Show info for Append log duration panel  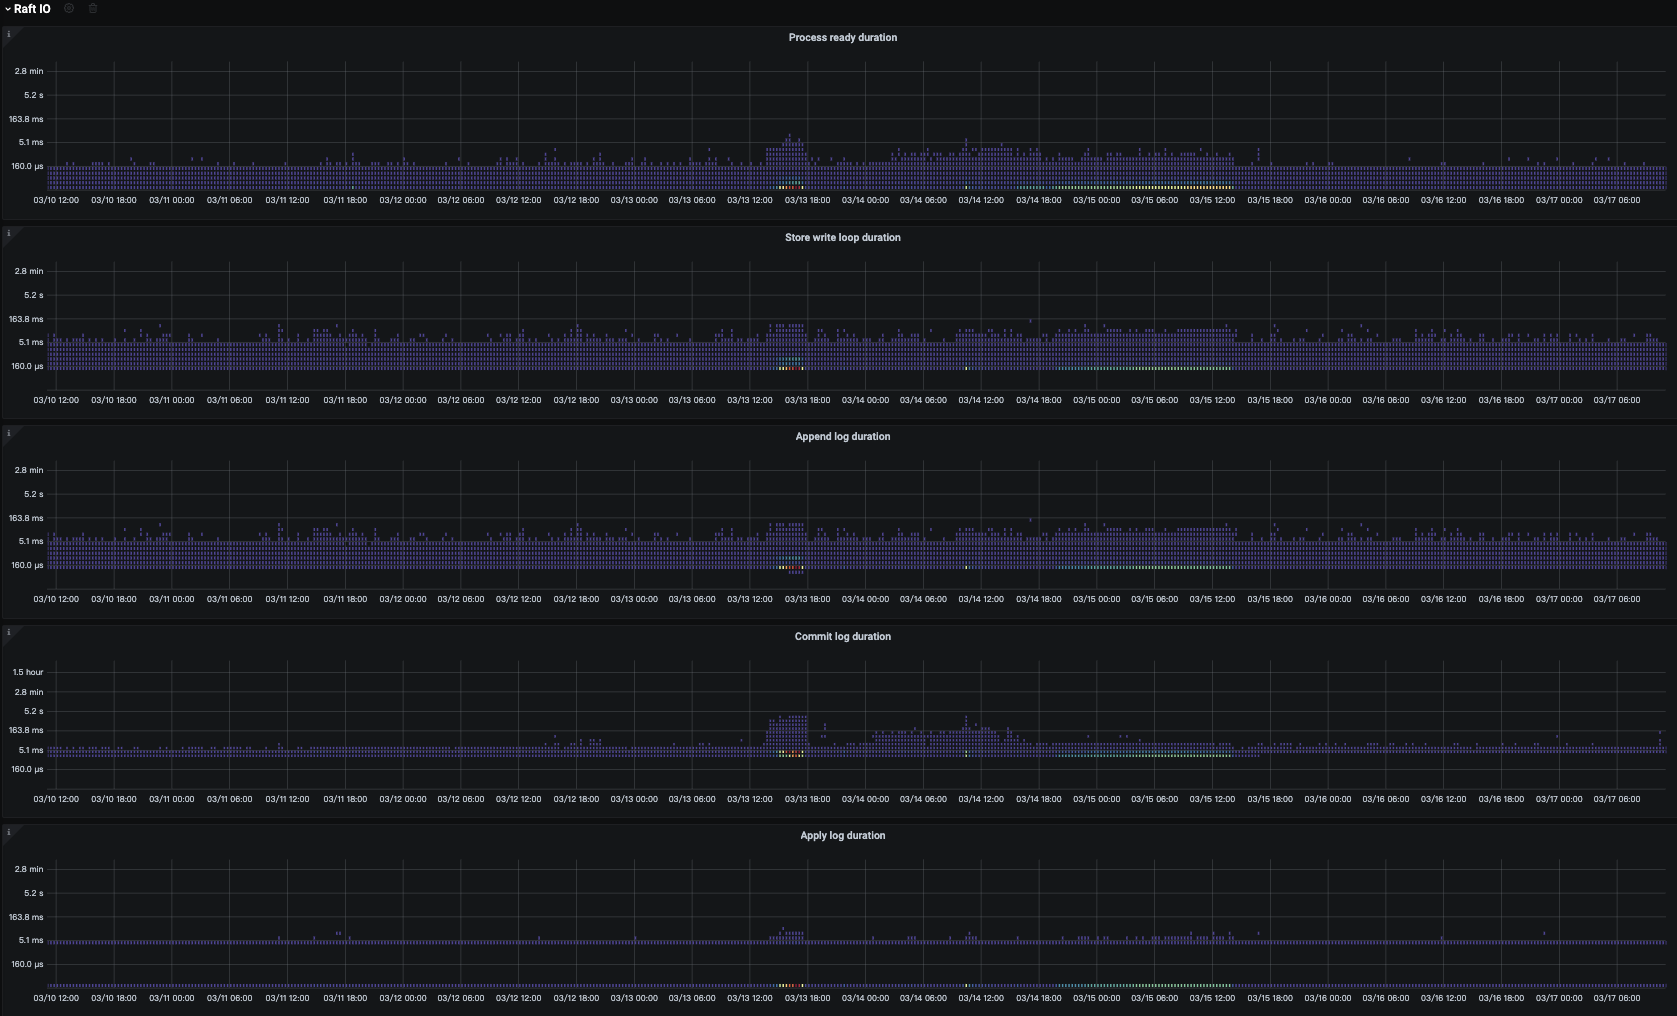[8, 433]
